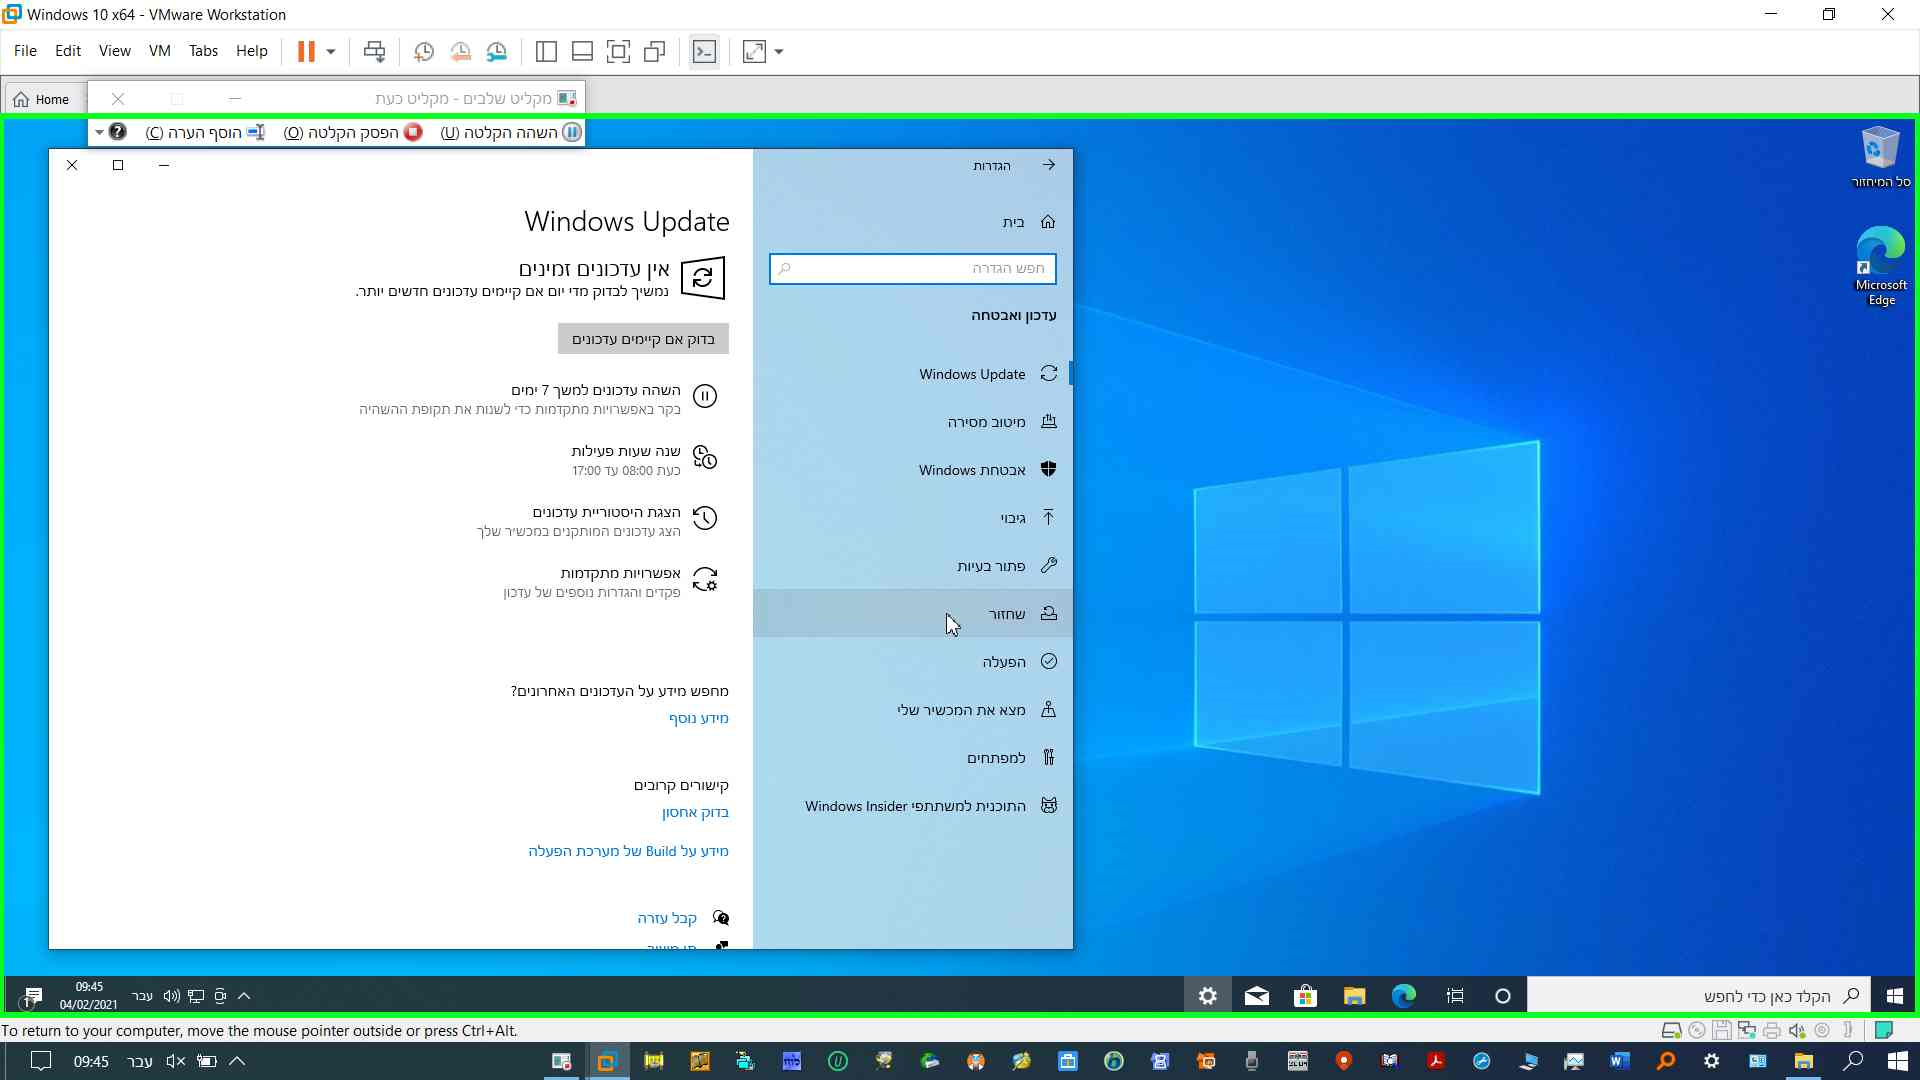
Task: Open תוכנית למשתתפי Windows Insider icon
Action: 1048,804
